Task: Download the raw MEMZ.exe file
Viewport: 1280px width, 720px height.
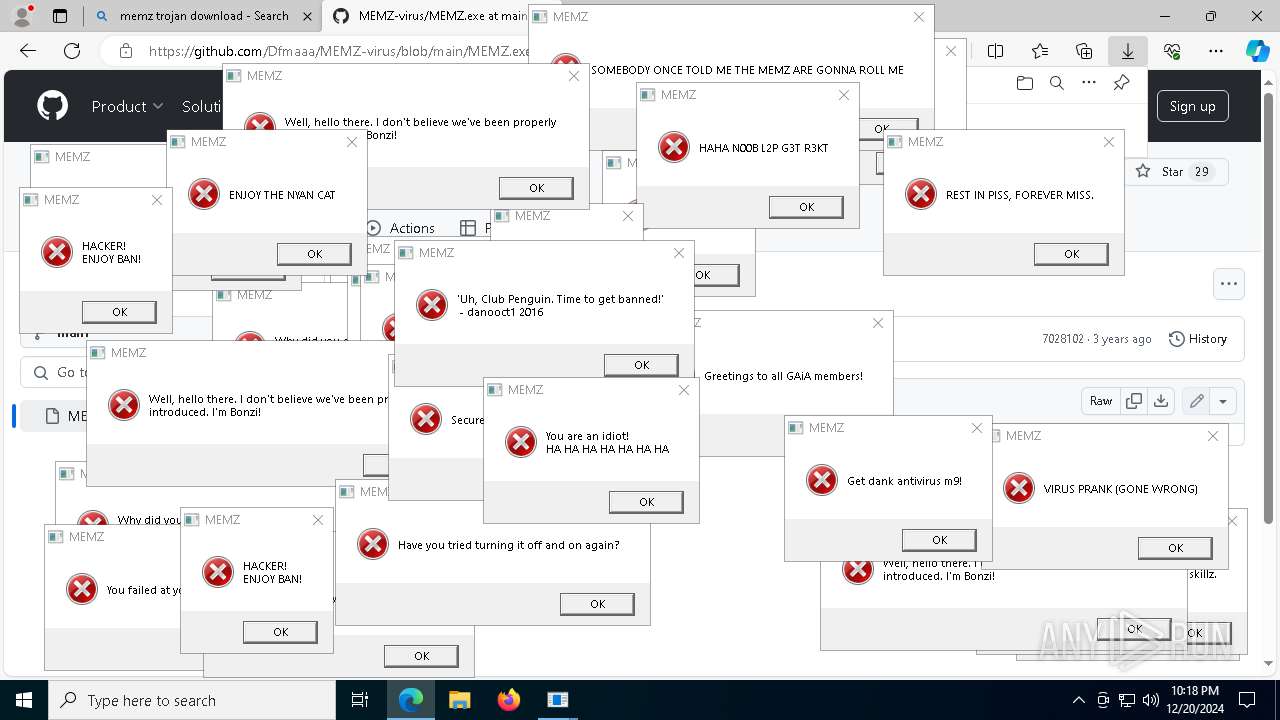Action: pos(1160,401)
